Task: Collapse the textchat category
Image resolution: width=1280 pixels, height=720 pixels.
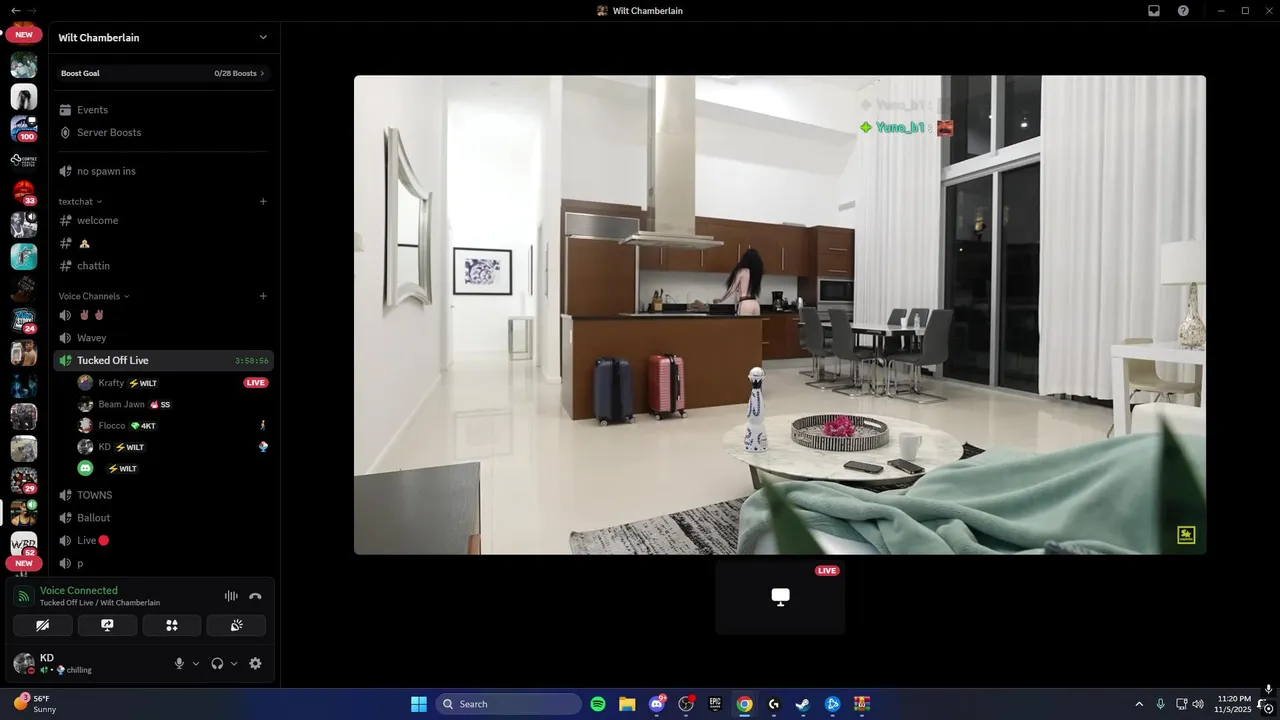Action: 80,202
